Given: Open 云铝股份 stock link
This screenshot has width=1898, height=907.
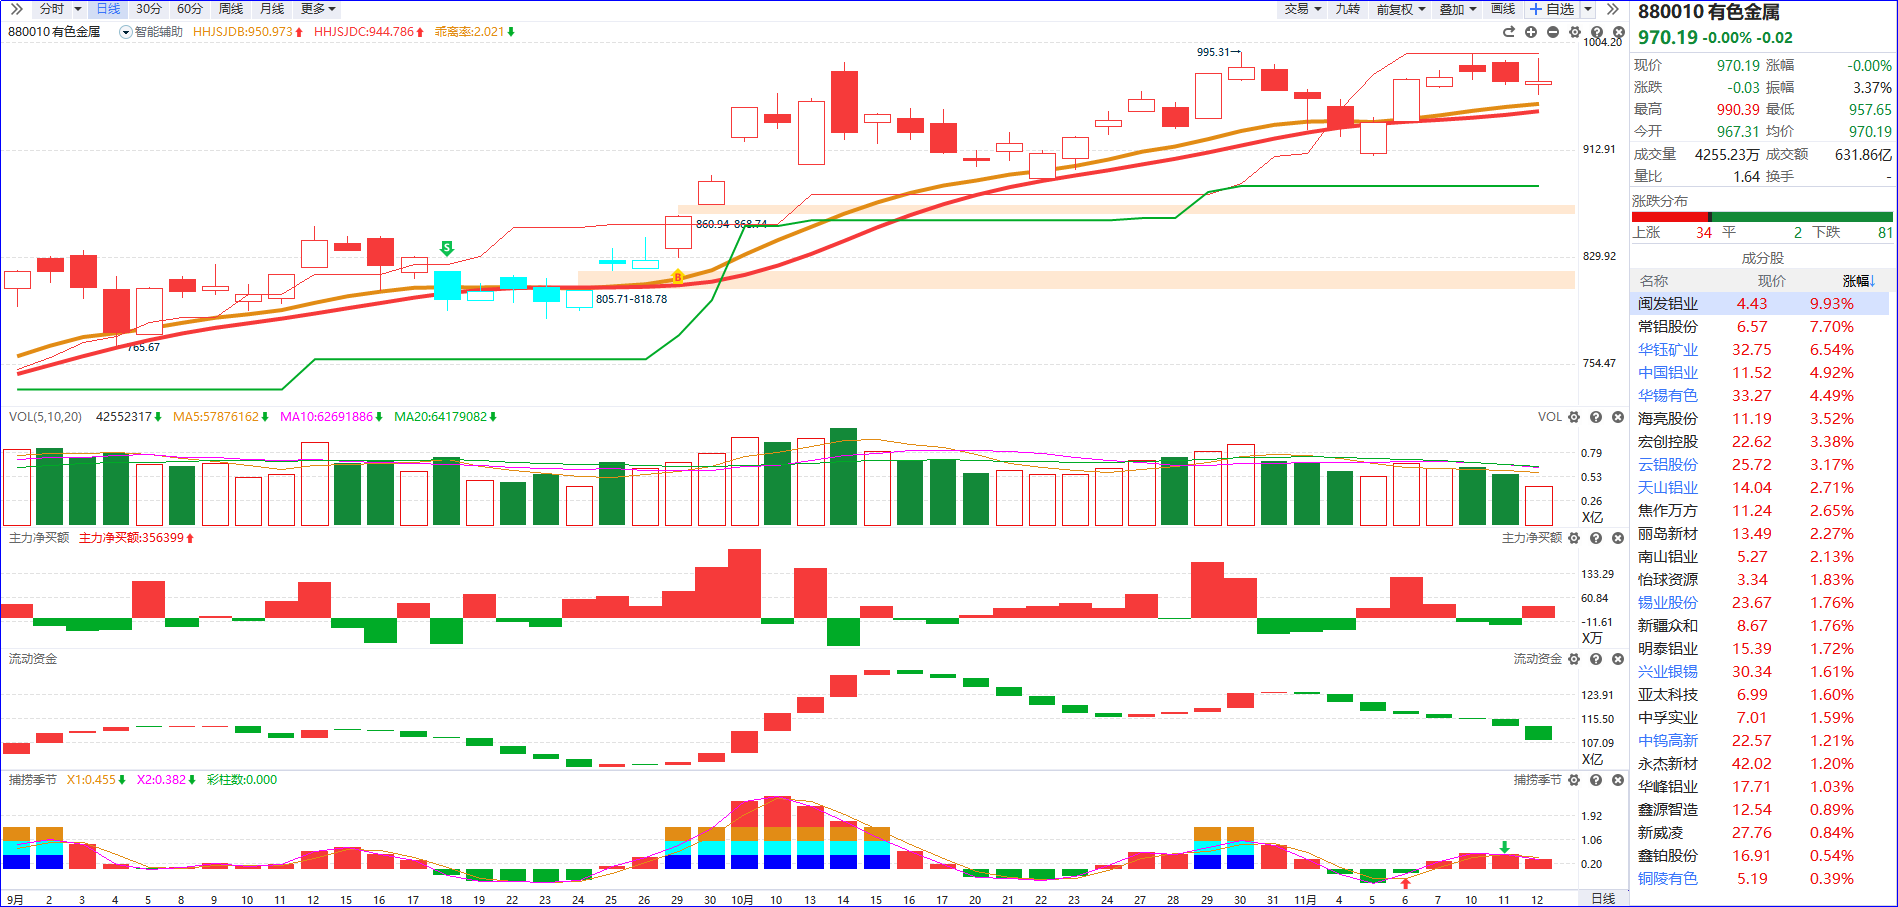Looking at the screenshot, I should pos(1668,465).
